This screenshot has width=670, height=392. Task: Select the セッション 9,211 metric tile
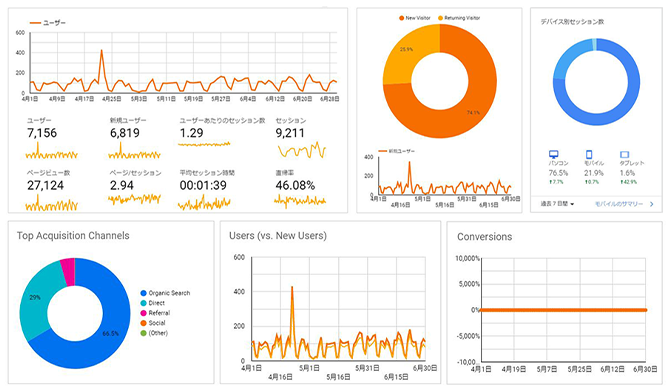pos(301,138)
